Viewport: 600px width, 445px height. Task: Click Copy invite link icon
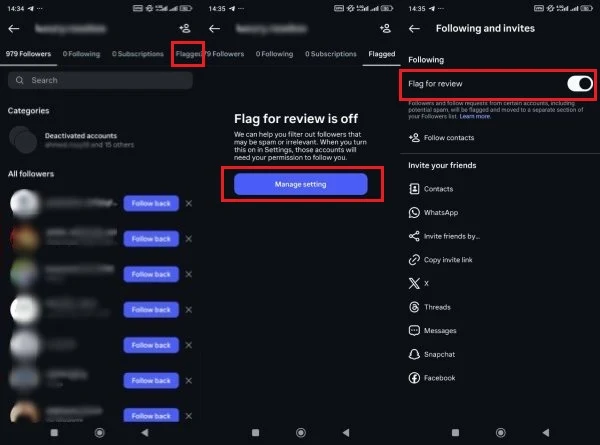[x=414, y=260]
